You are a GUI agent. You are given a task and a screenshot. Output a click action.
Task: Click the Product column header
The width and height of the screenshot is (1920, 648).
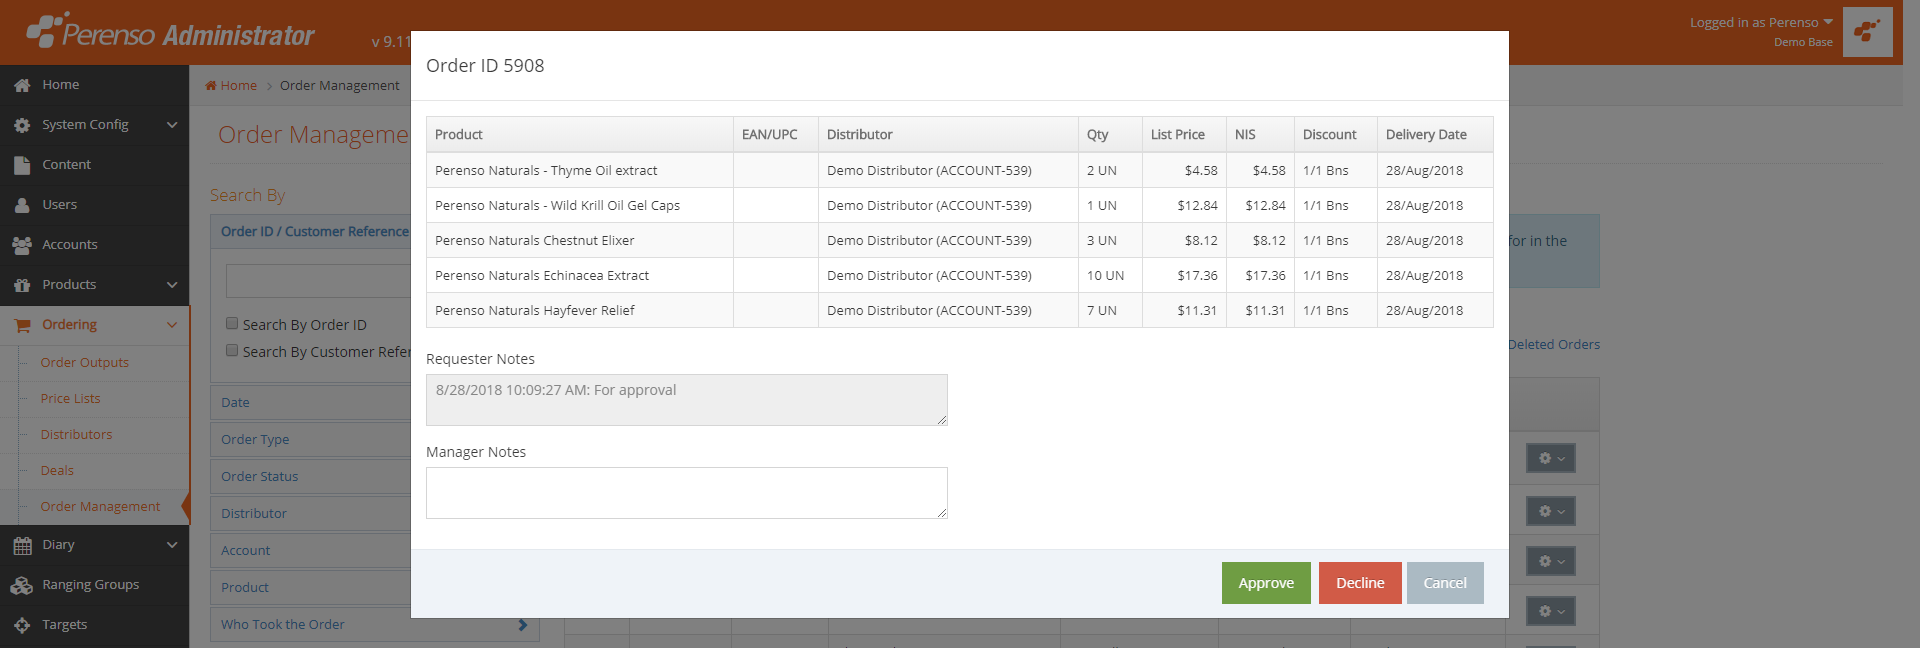[x=580, y=135]
